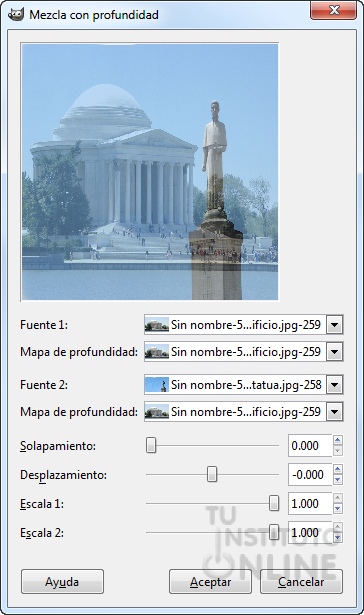Close the Mezcla con profundidad dialog
This screenshot has width=364, height=615.
pos(334,10)
